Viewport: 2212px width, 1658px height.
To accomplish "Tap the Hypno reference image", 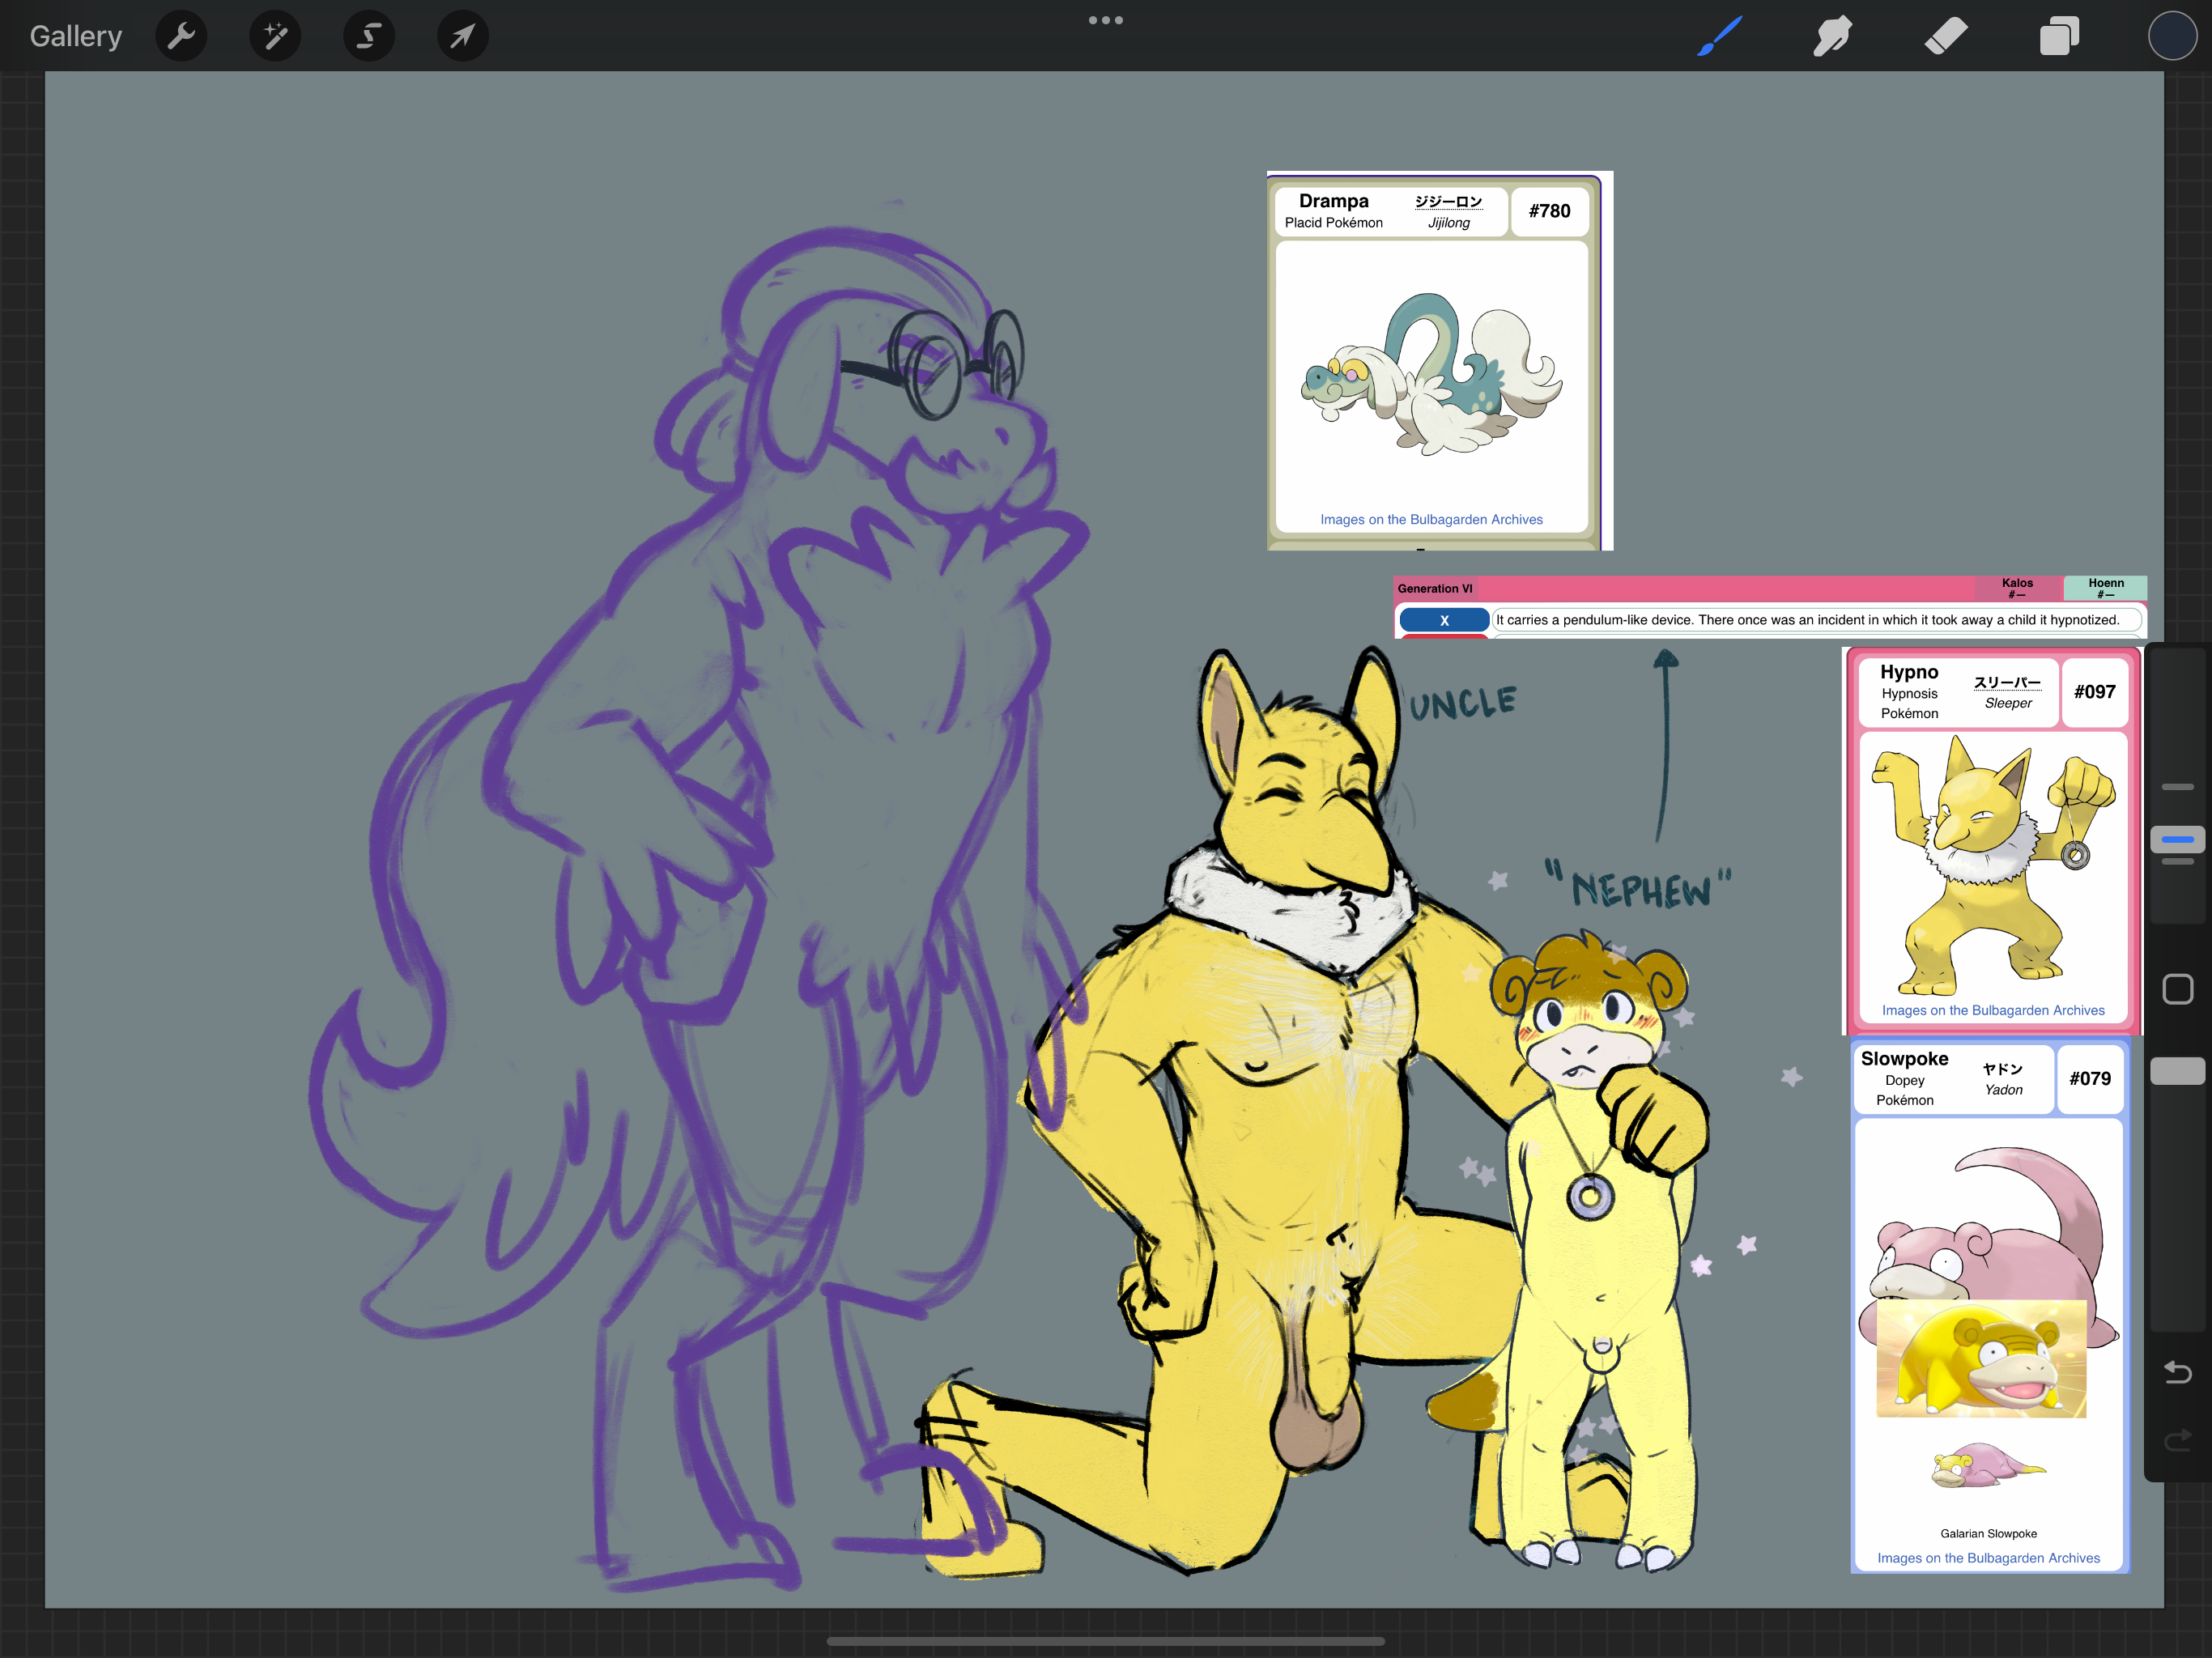I will pos(1993,865).
